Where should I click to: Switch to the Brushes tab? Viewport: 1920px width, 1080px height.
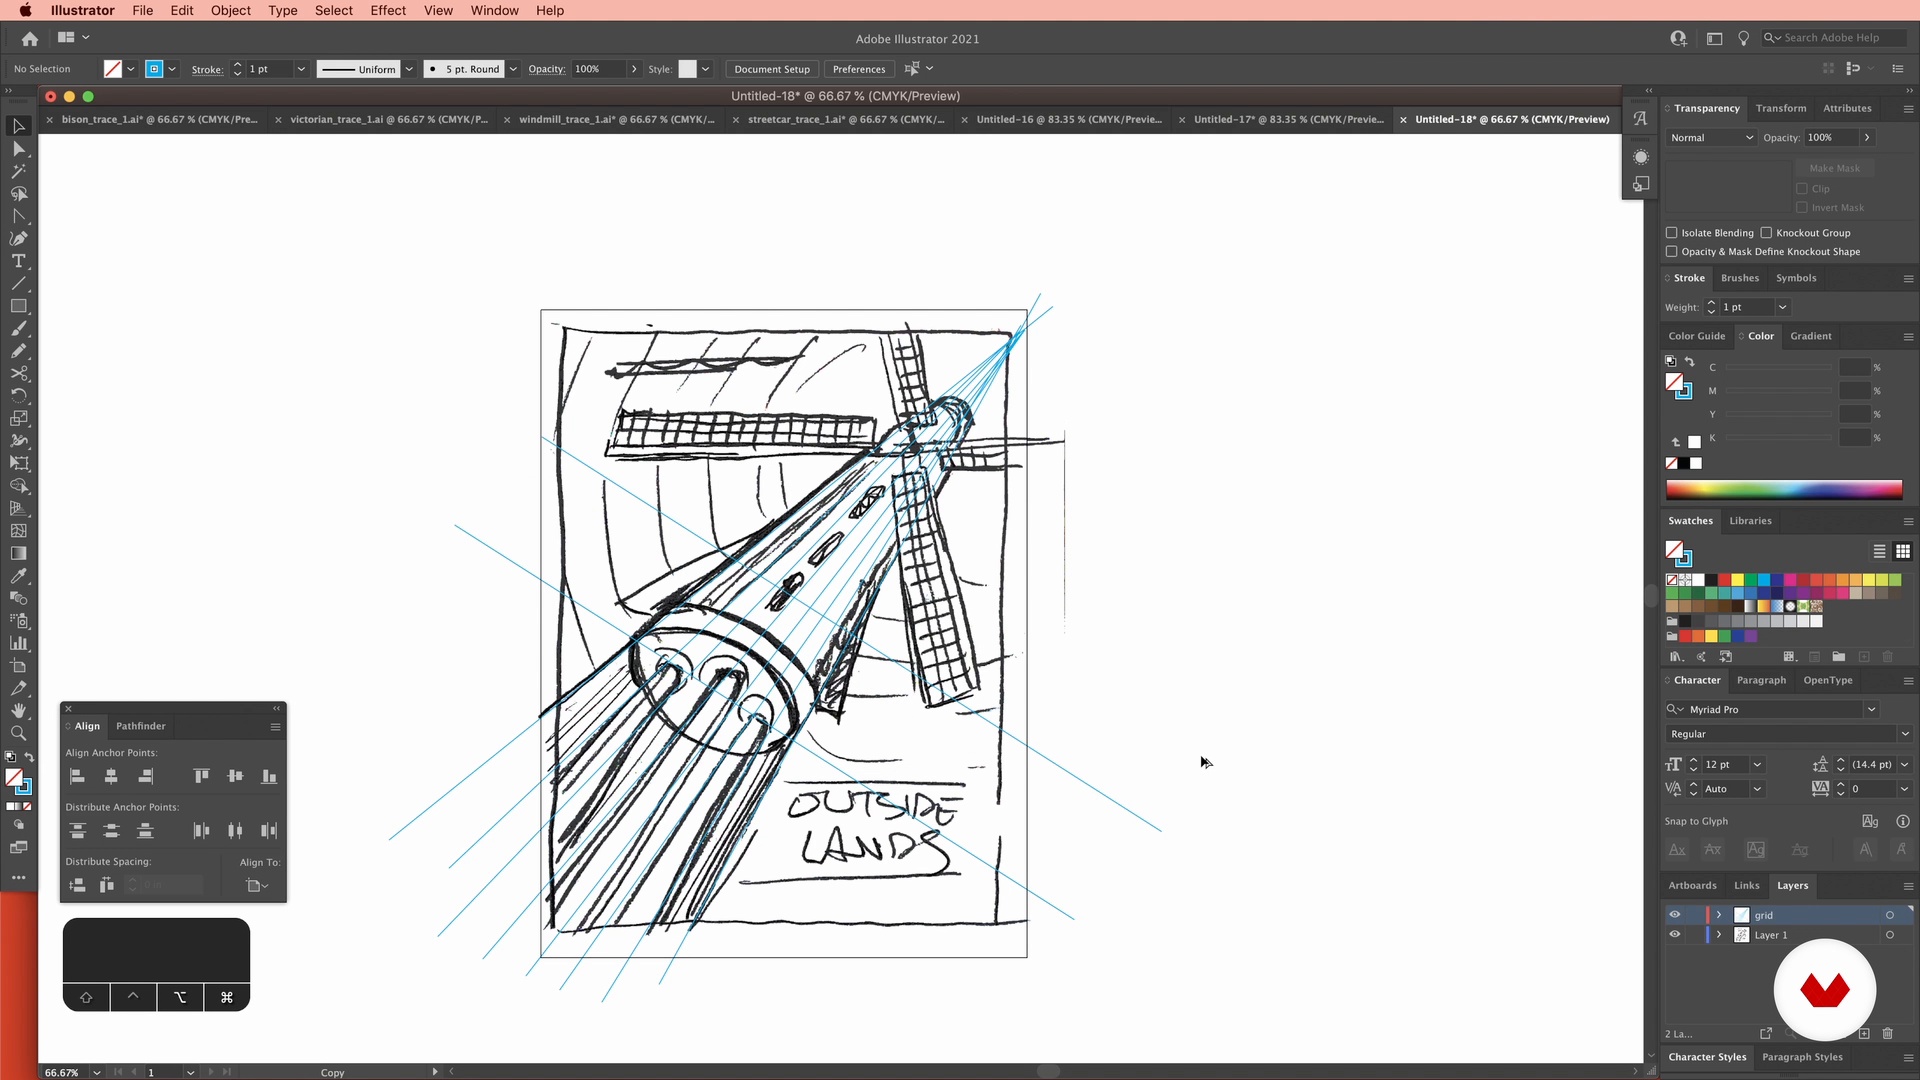point(1740,278)
